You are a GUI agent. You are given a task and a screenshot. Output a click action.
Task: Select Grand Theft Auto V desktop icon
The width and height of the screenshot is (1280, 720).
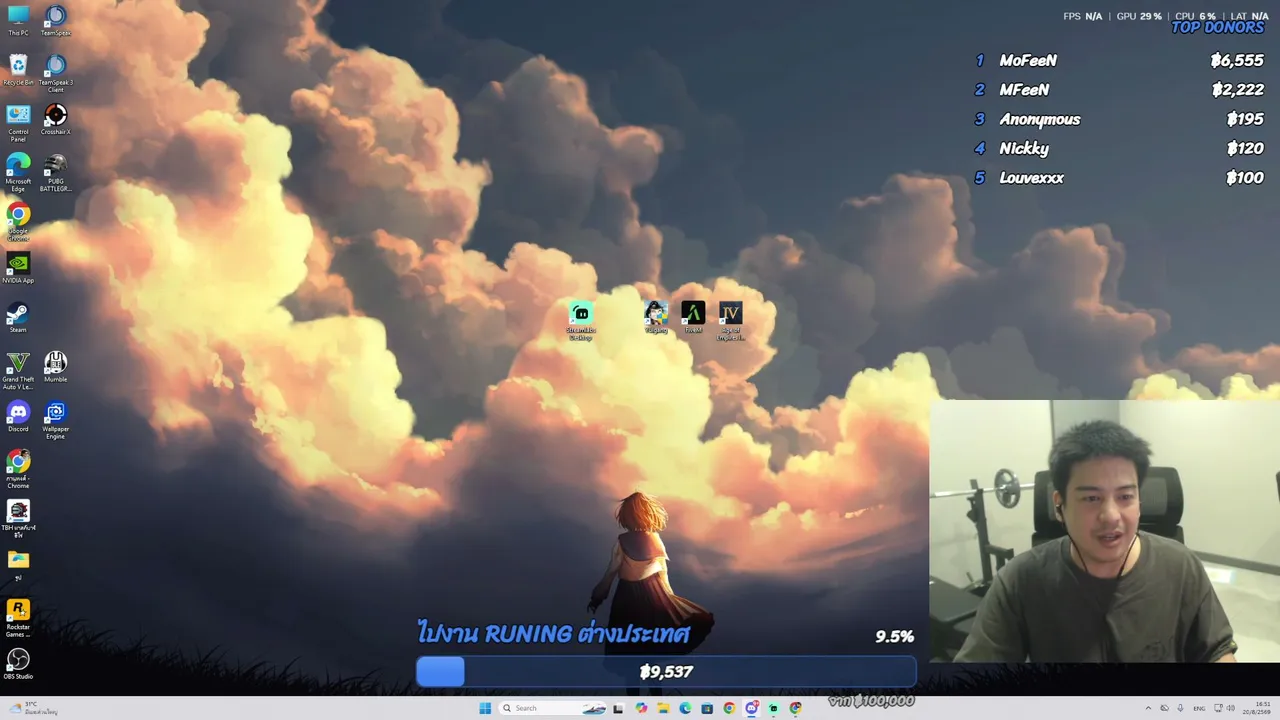click(x=18, y=370)
